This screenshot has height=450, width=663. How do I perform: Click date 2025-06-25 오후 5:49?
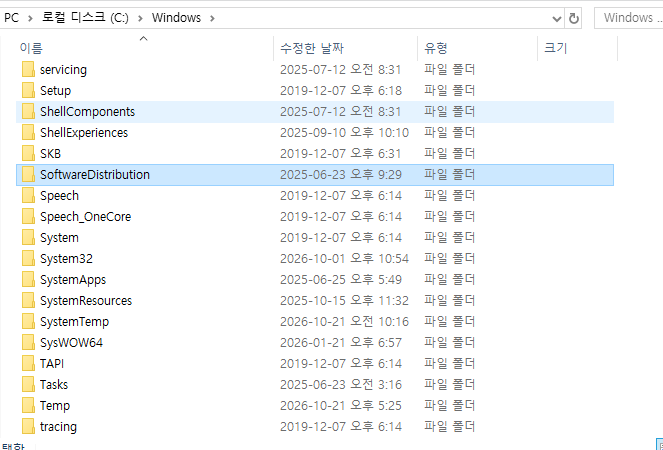[341, 280]
